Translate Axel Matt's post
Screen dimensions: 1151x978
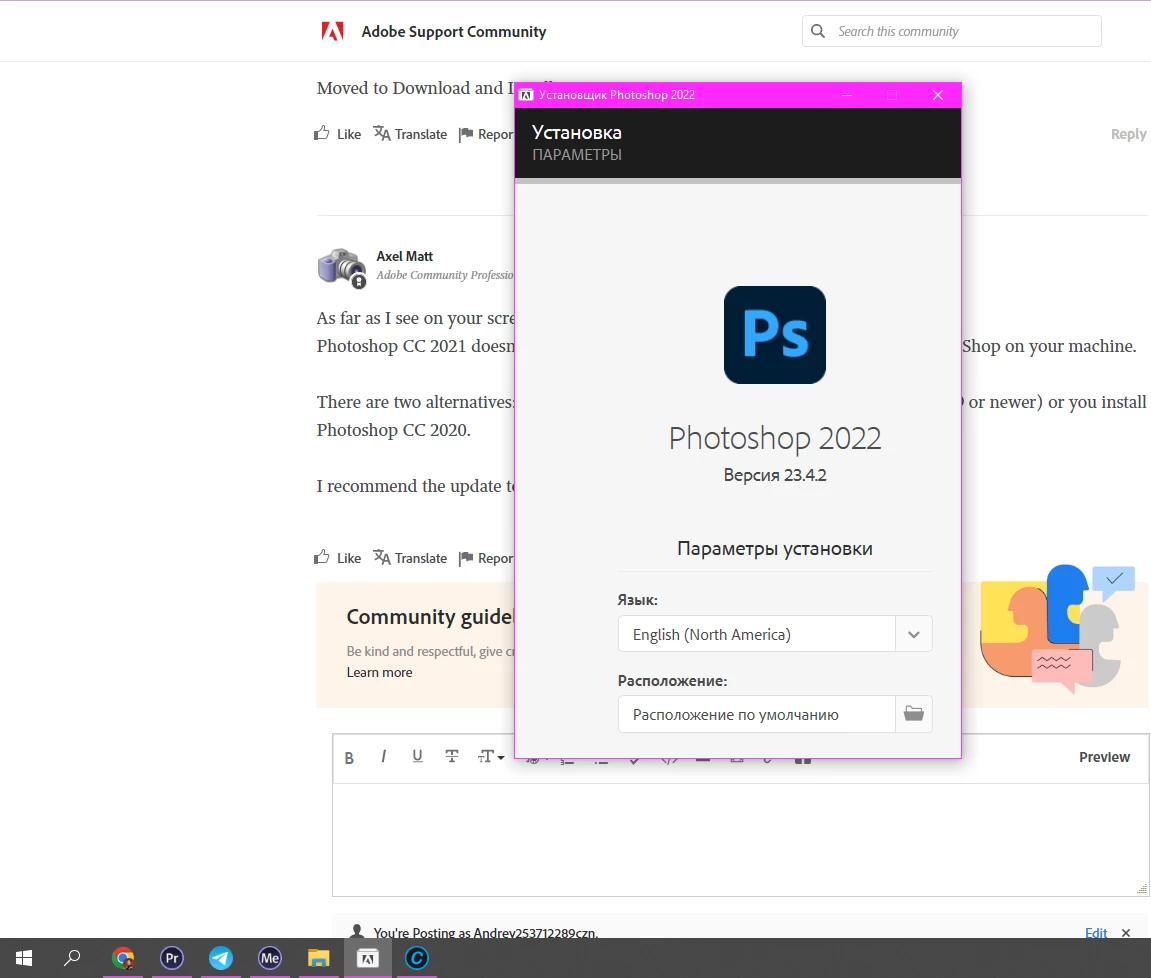coord(410,557)
